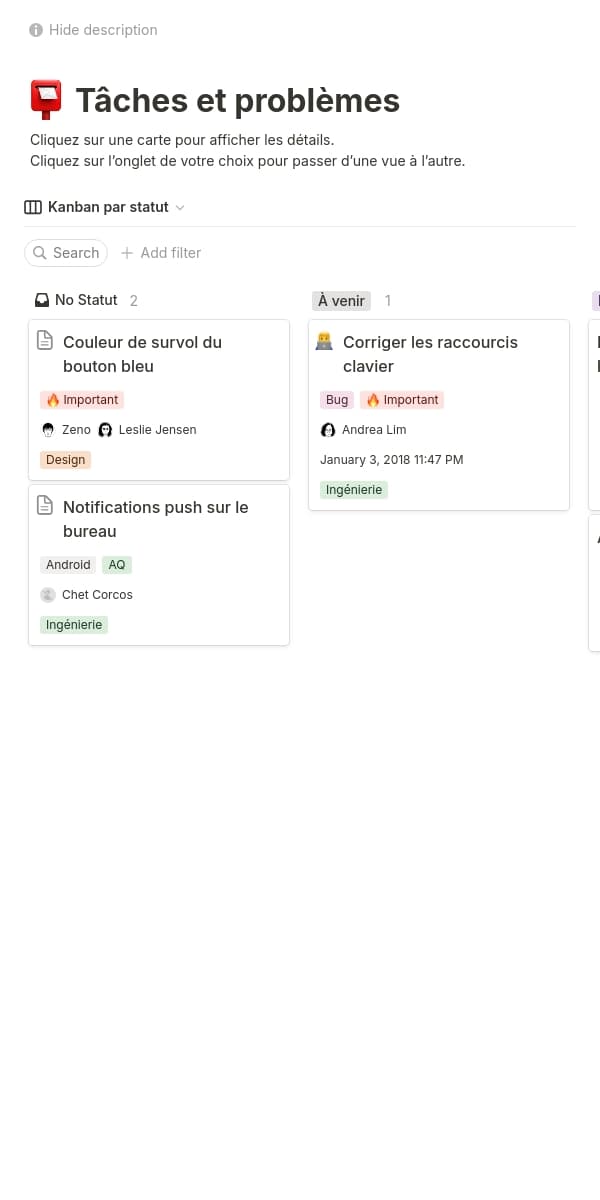Click the Add filter button

tap(160, 253)
